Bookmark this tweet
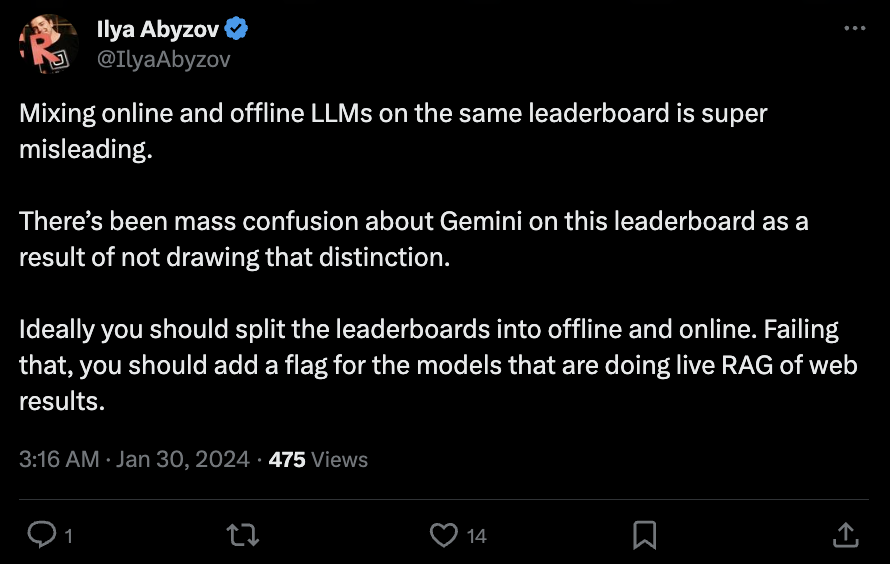 tap(645, 535)
